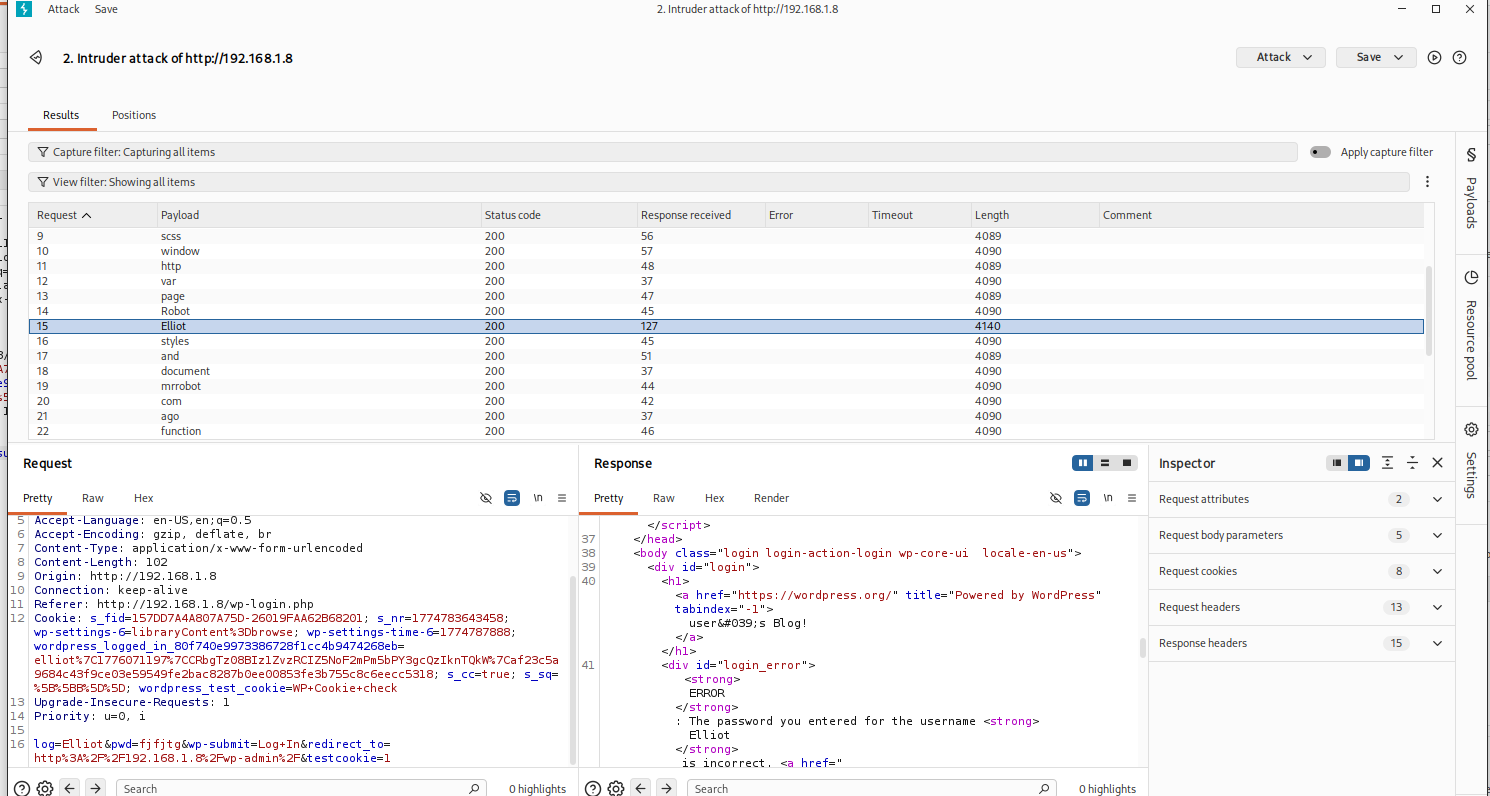Image resolution: width=1490 pixels, height=796 pixels.
Task: Select tabbed Request/Response layout
Action: coord(1128,463)
